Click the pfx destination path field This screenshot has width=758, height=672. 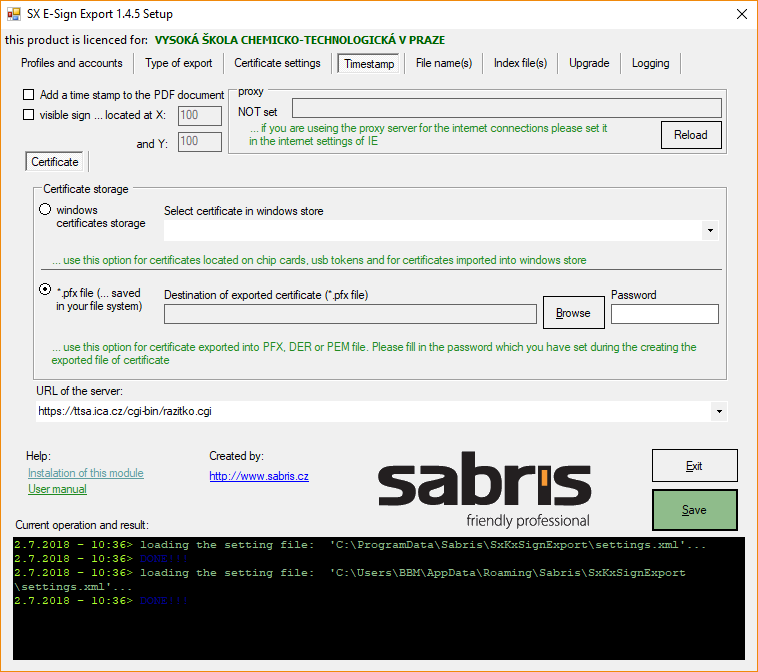pos(350,314)
